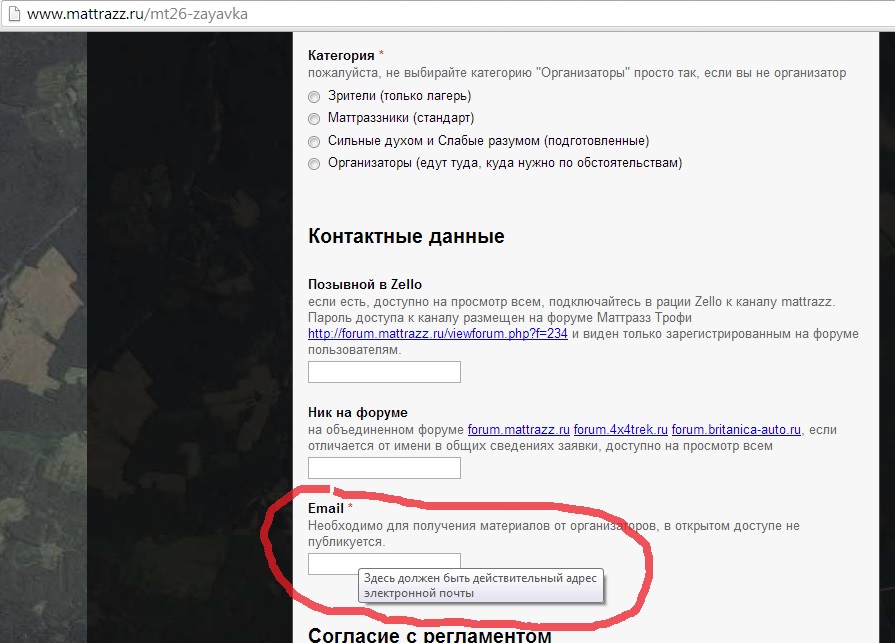Click the "Контактные данные" heading
This screenshot has width=895, height=643.
coord(406,237)
